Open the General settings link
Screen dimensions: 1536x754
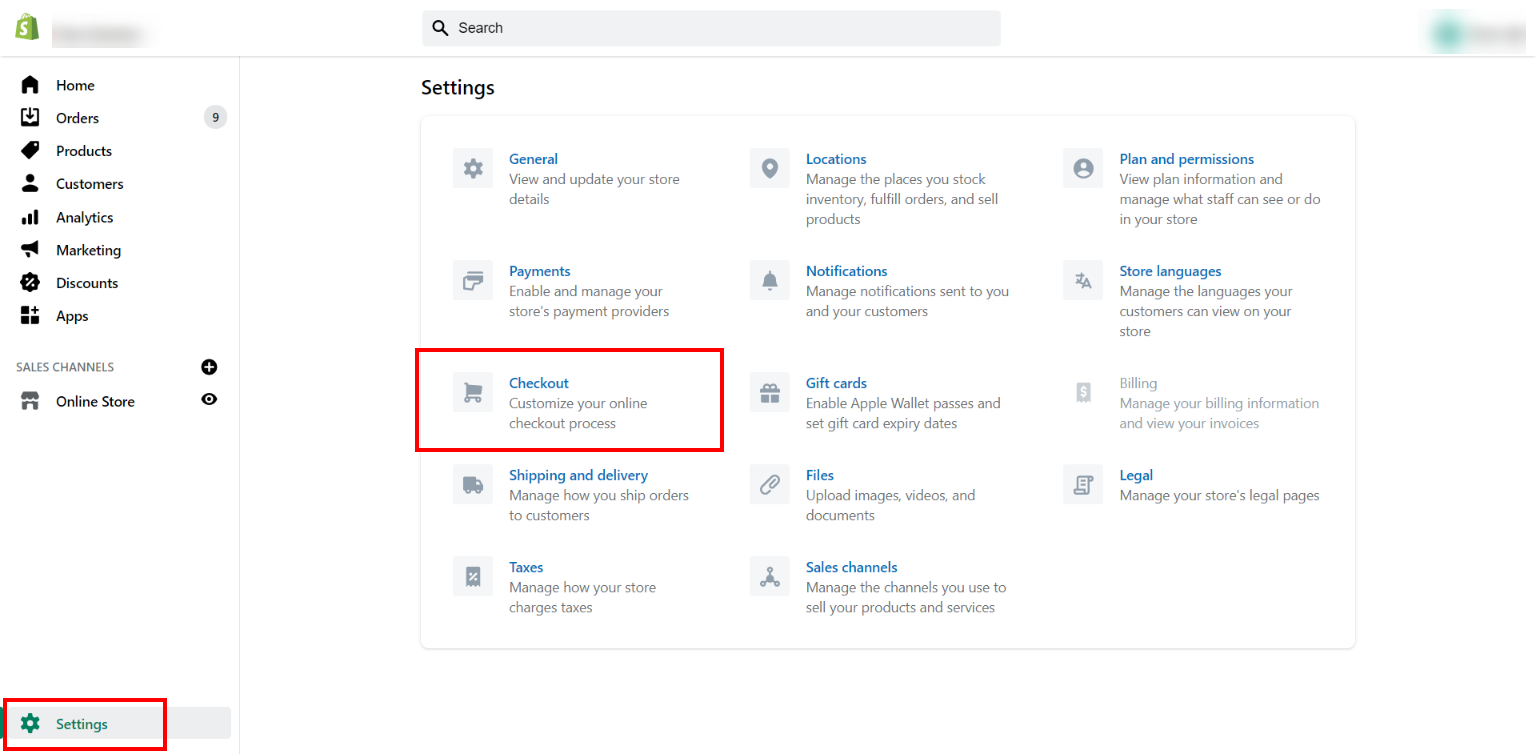pyautogui.click(x=533, y=158)
